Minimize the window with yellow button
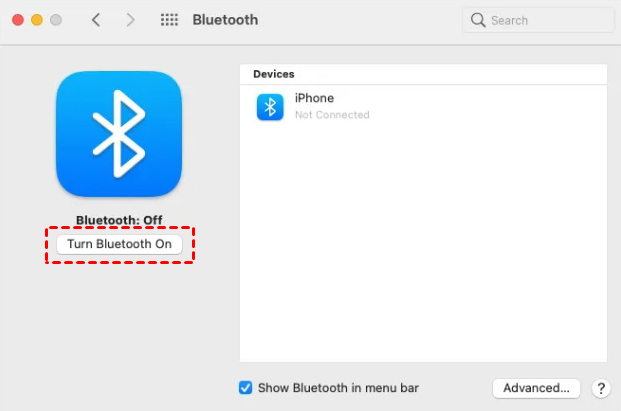This screenshot has width=621, height=411. click(x=37, y=20)
